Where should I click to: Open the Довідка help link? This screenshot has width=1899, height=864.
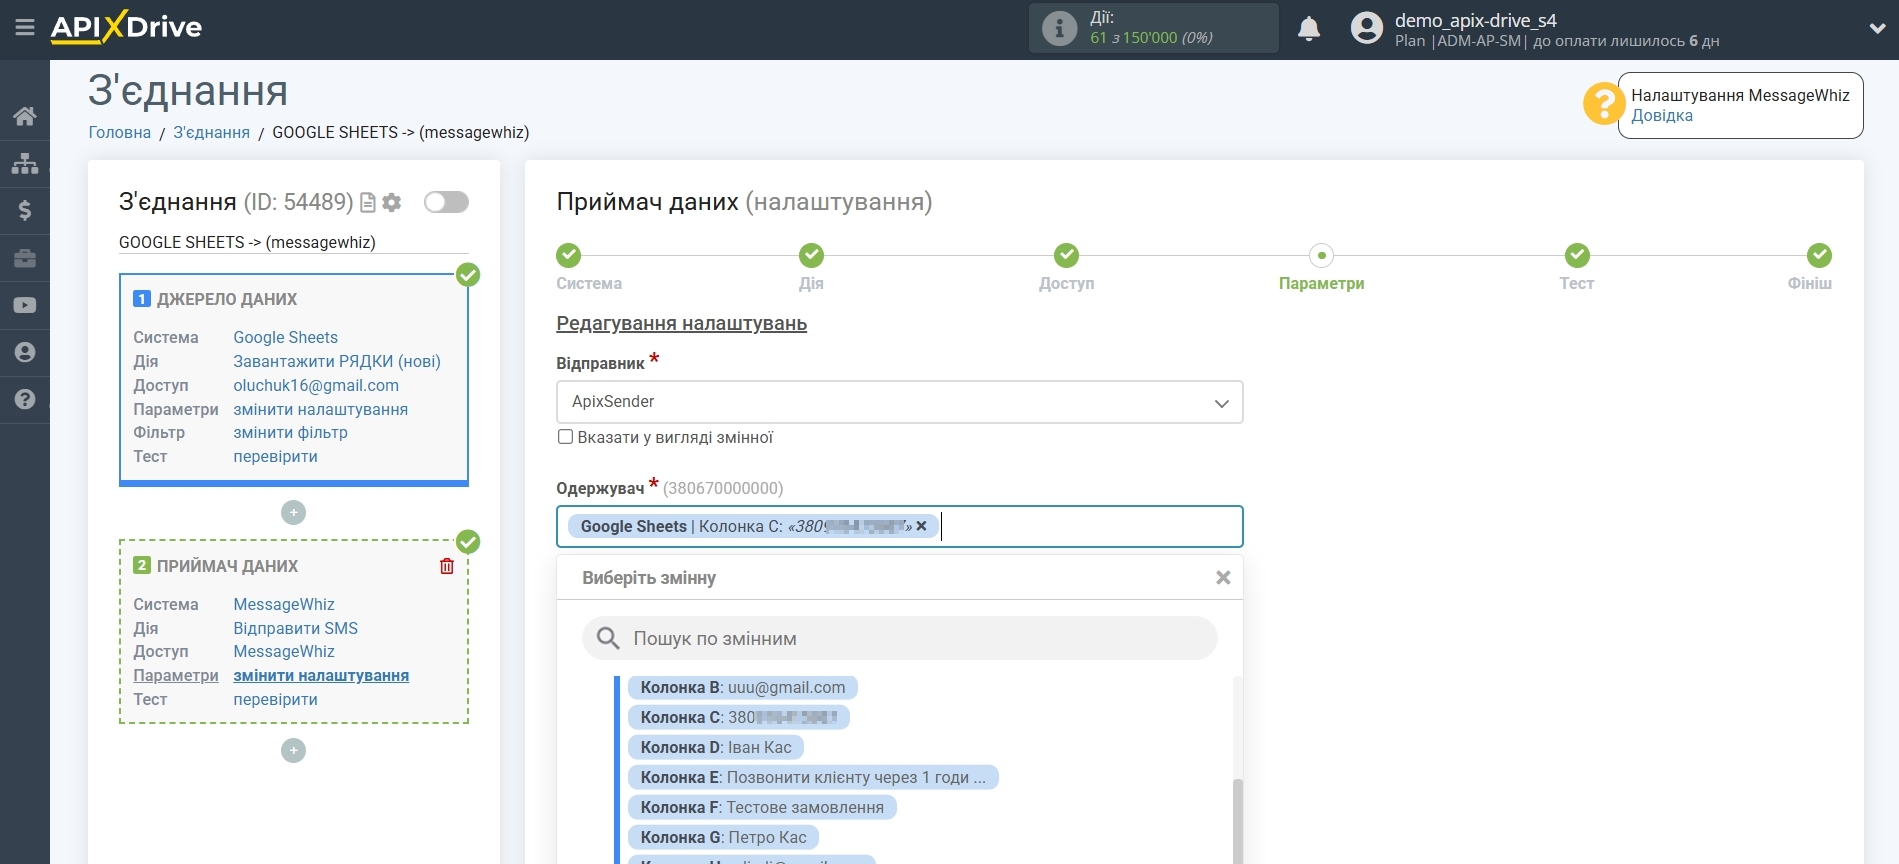(1662, 115)
